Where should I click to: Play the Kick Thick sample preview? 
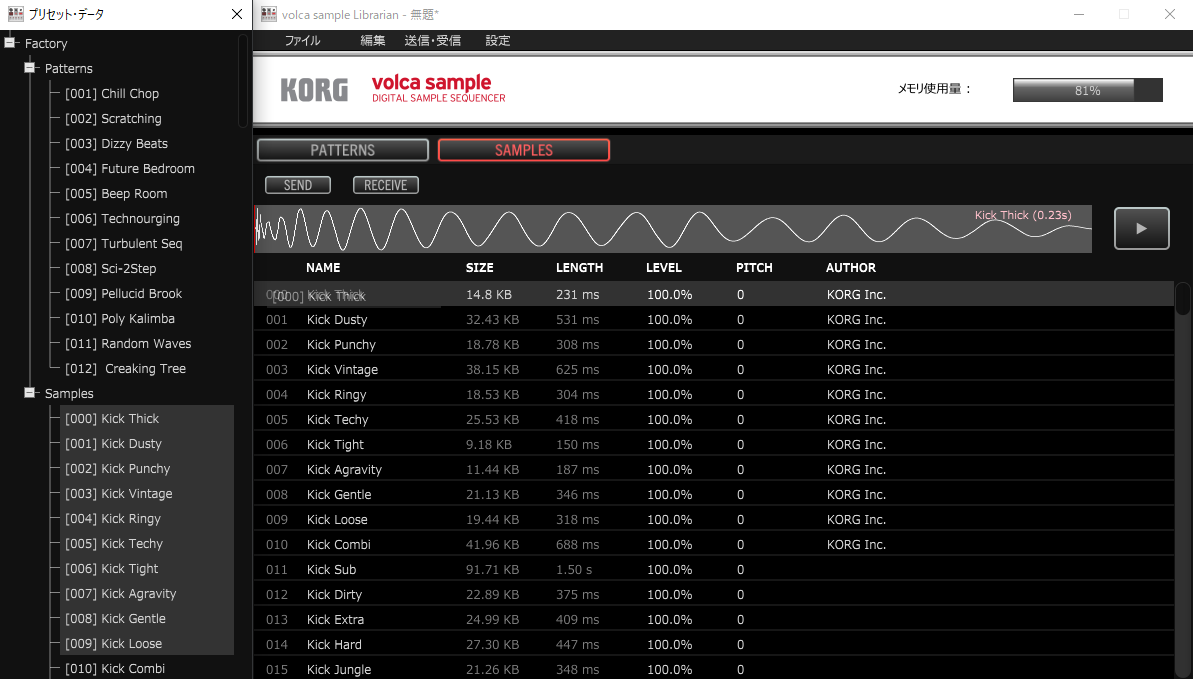point(1141,228)
